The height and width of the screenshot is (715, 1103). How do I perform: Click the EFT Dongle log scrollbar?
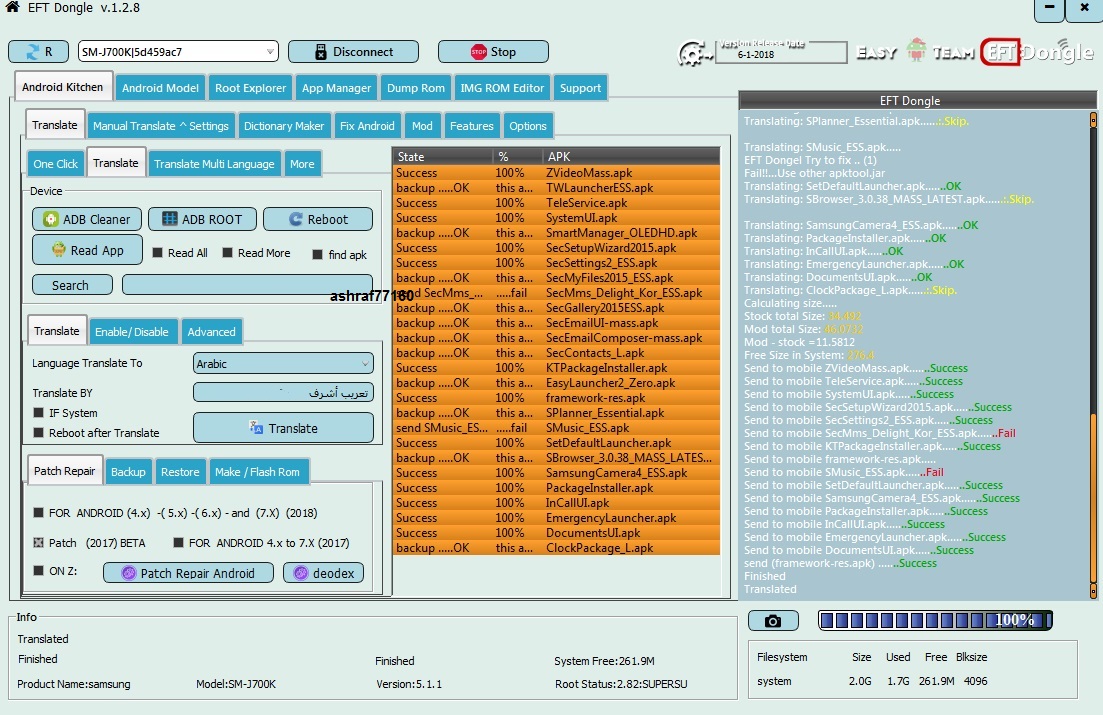pos(1092,355)
